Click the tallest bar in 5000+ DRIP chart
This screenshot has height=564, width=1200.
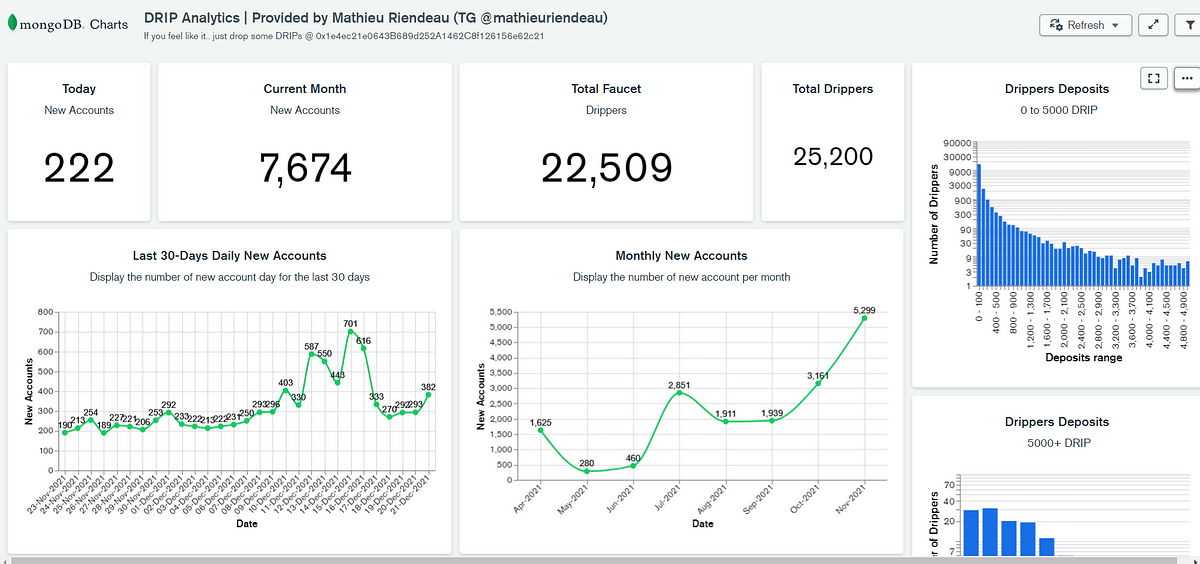click(x=991, y=532)
